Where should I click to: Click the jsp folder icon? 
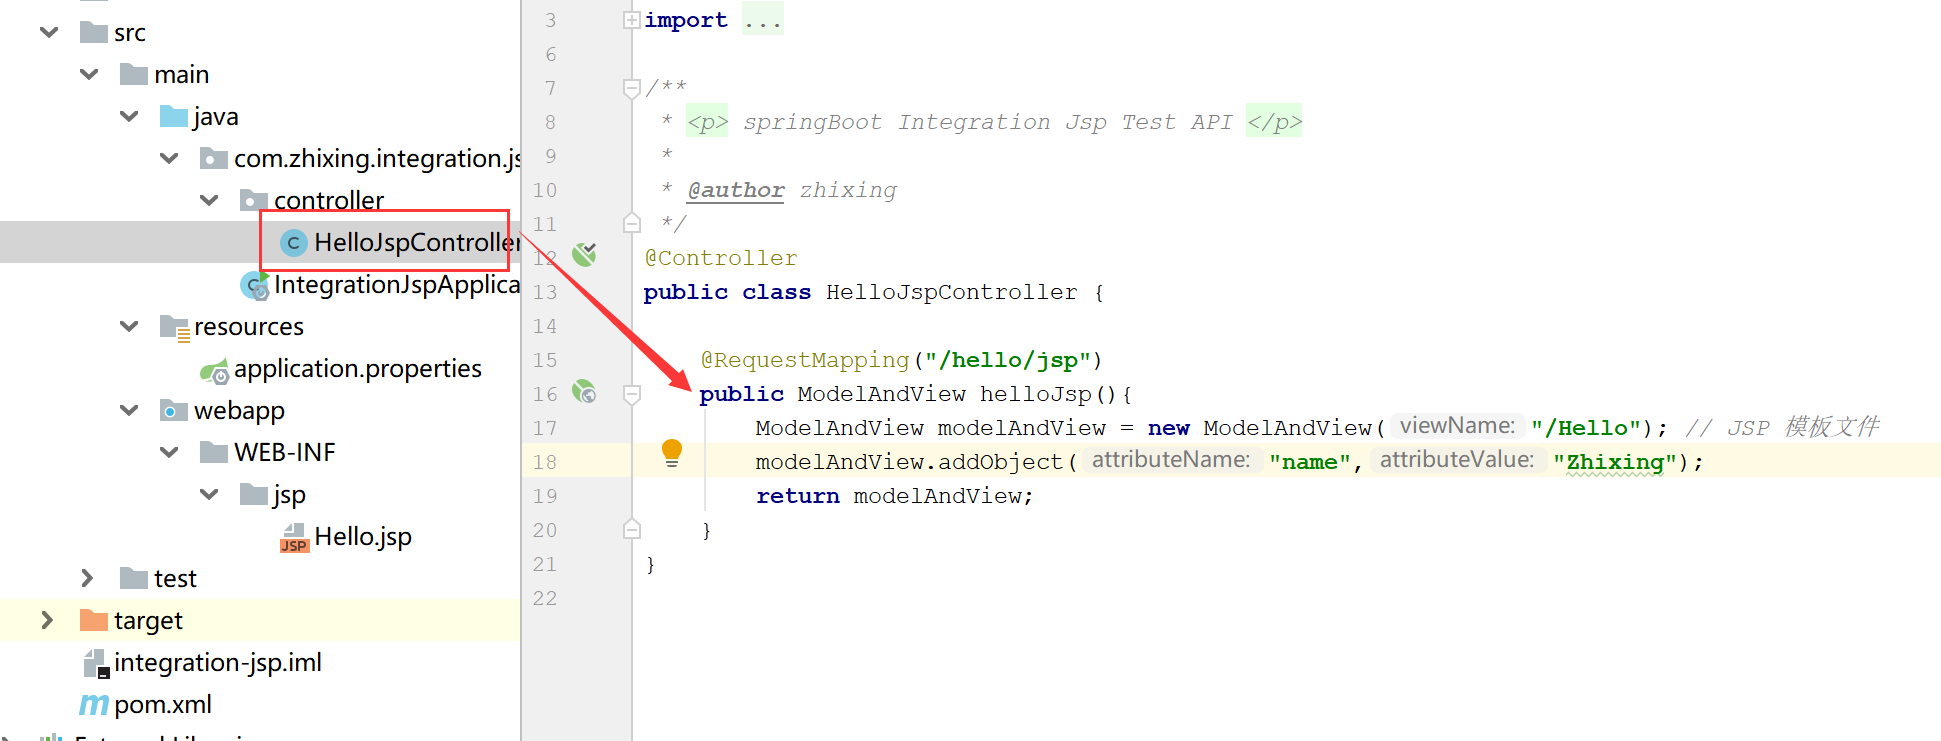[254, 494]
